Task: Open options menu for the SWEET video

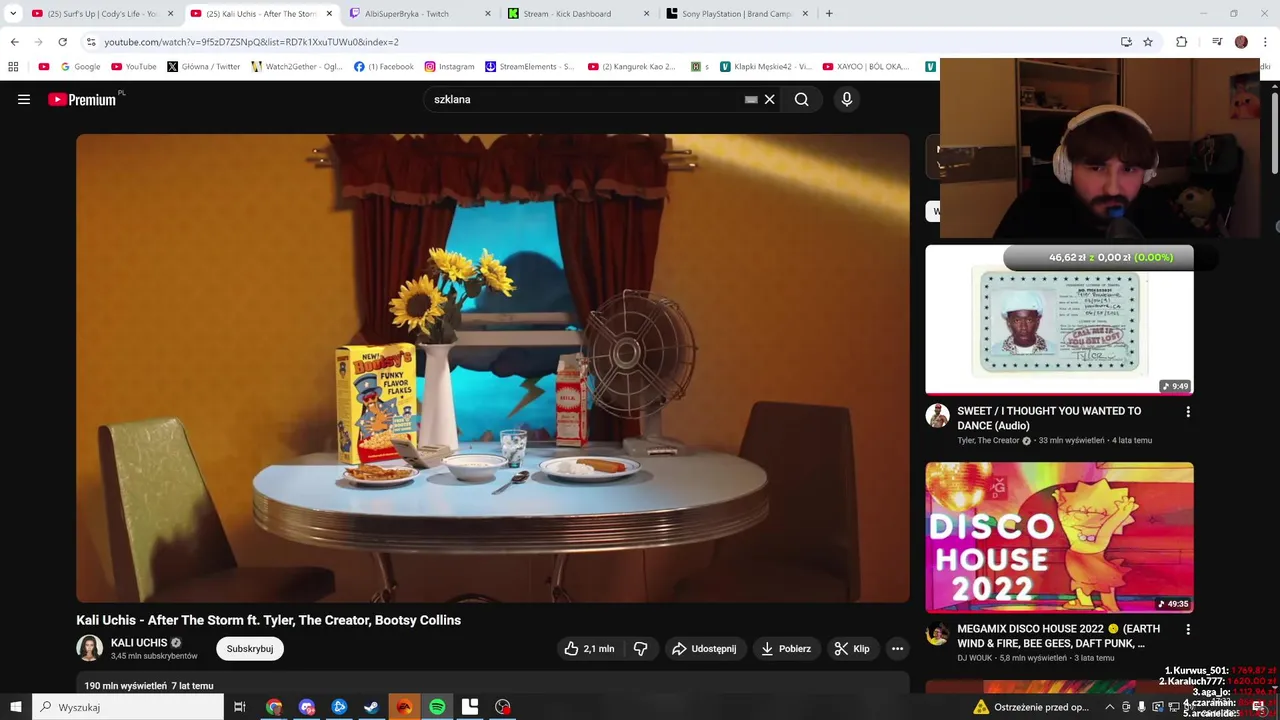Action: point(1188,412)
